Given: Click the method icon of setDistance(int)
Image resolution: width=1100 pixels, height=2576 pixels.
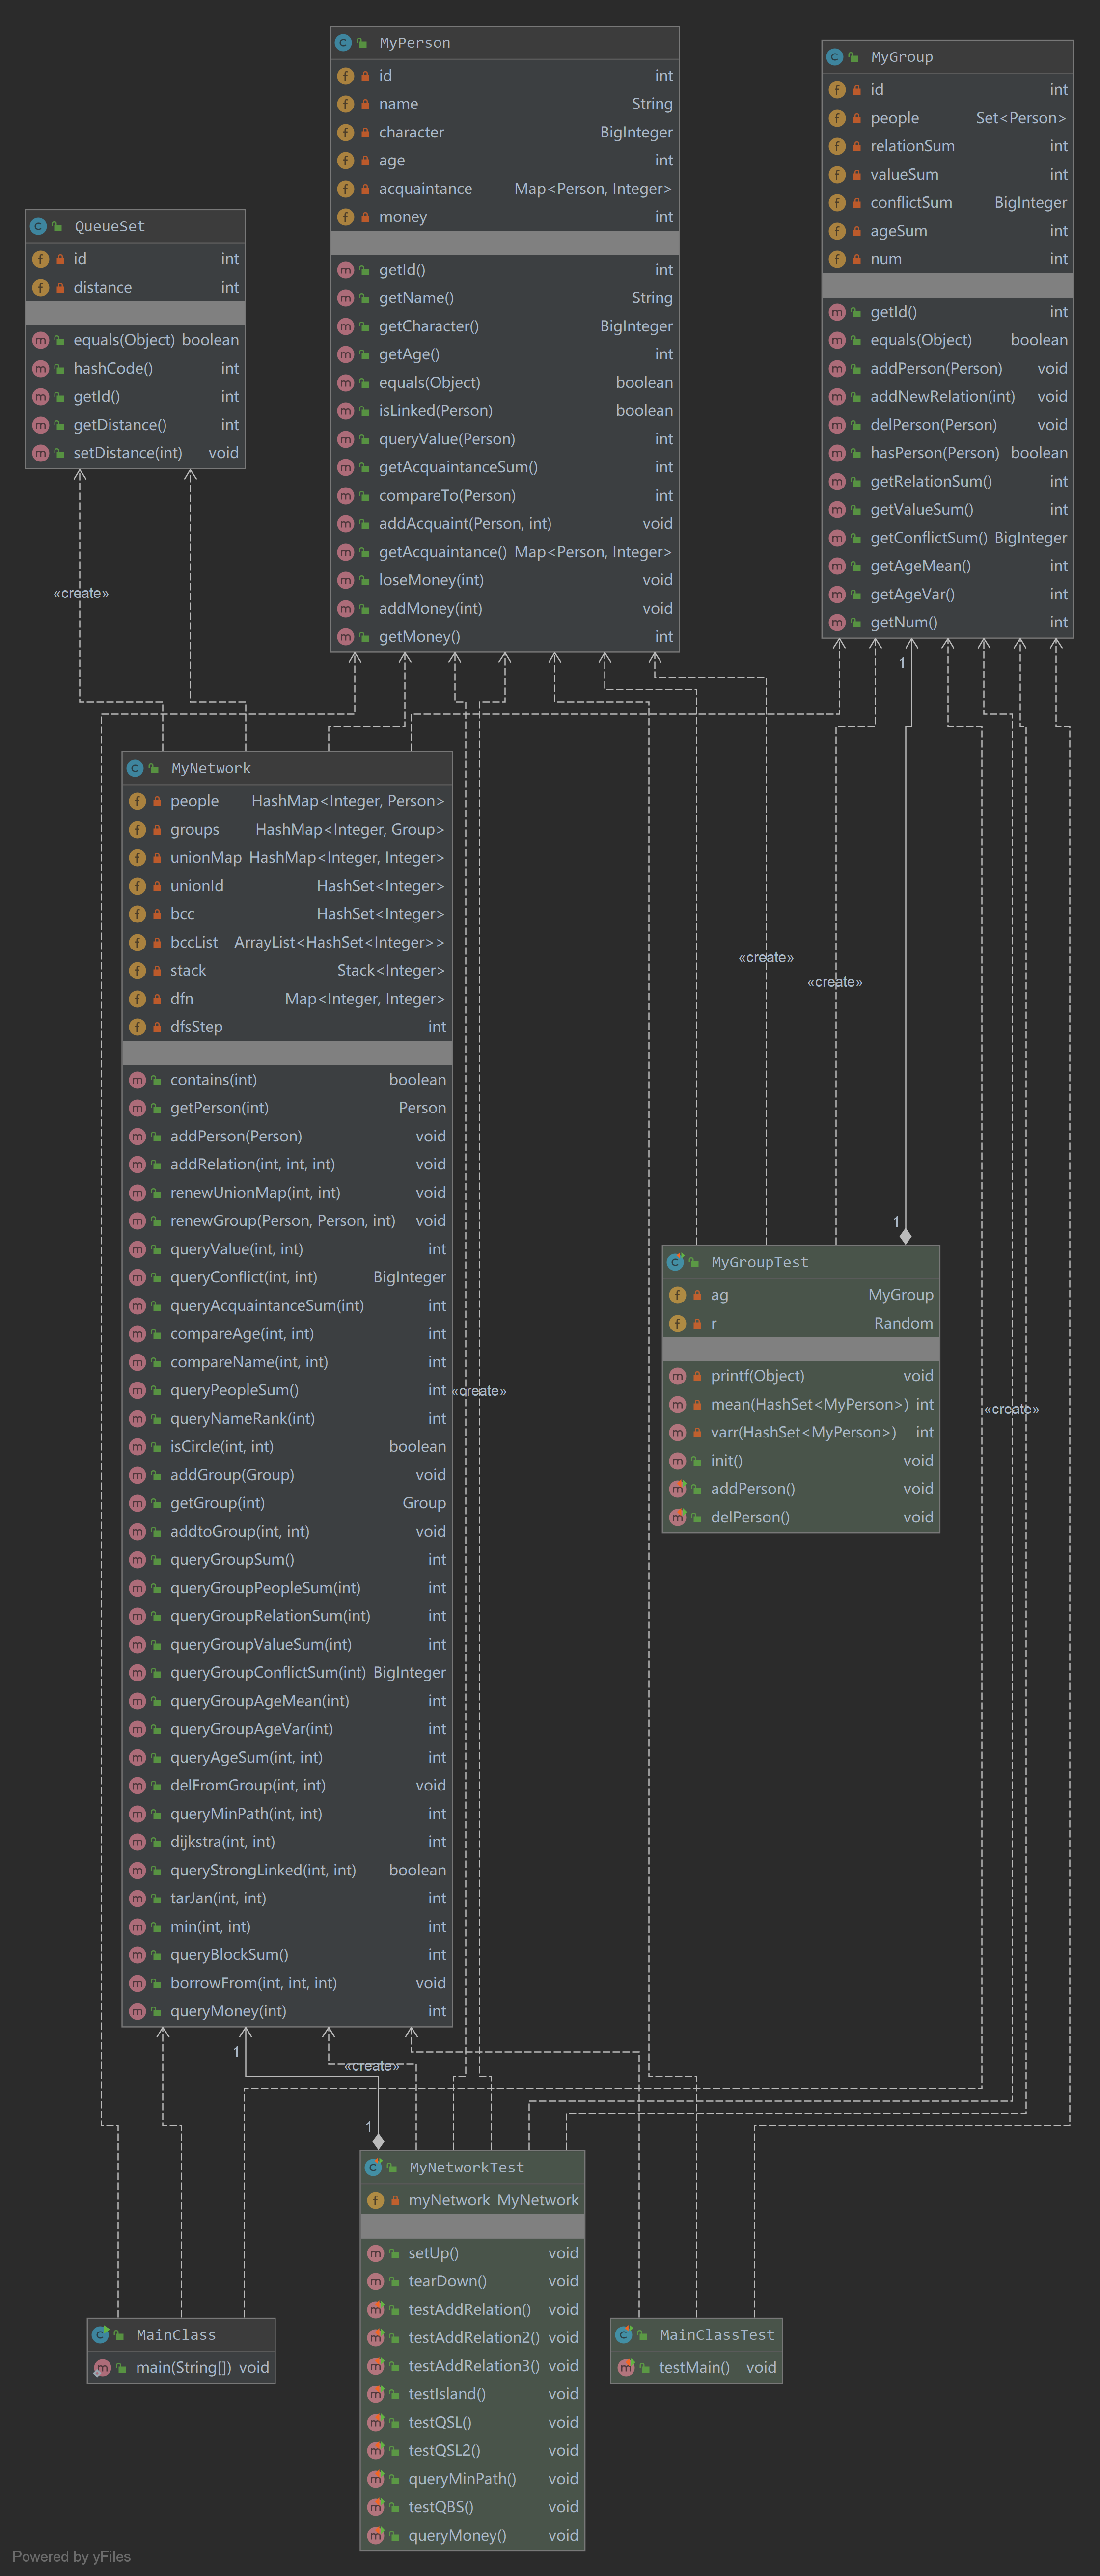Looking at the screenshot, I should click(x=40, y=453).
